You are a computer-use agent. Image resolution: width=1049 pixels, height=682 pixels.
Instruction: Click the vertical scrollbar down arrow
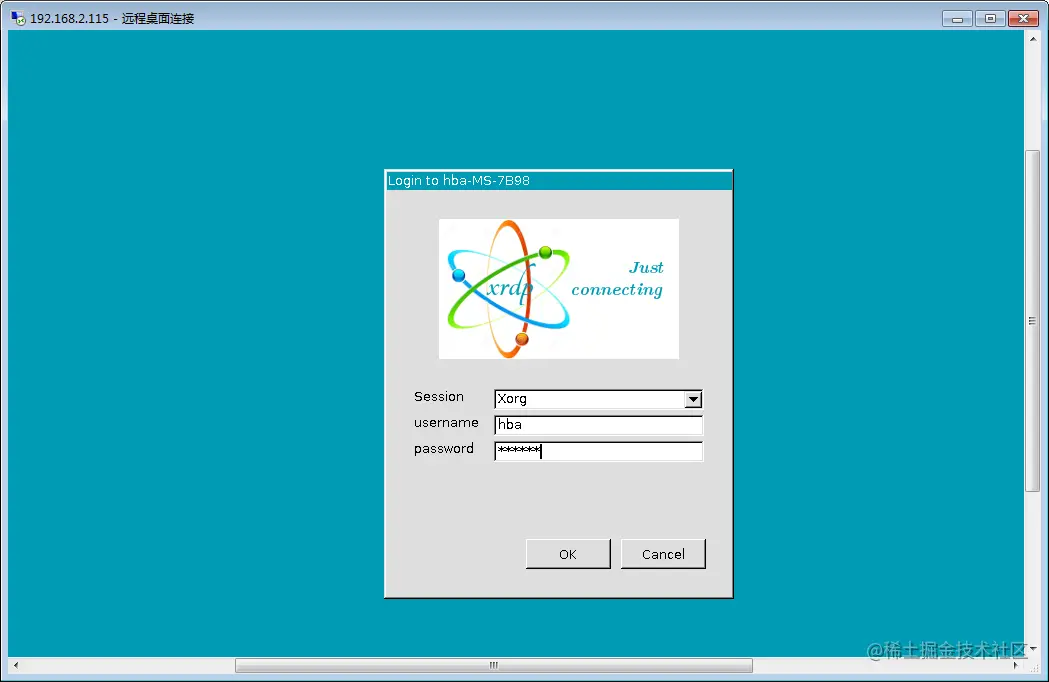pyautogui.click(x=1033, y=649)
